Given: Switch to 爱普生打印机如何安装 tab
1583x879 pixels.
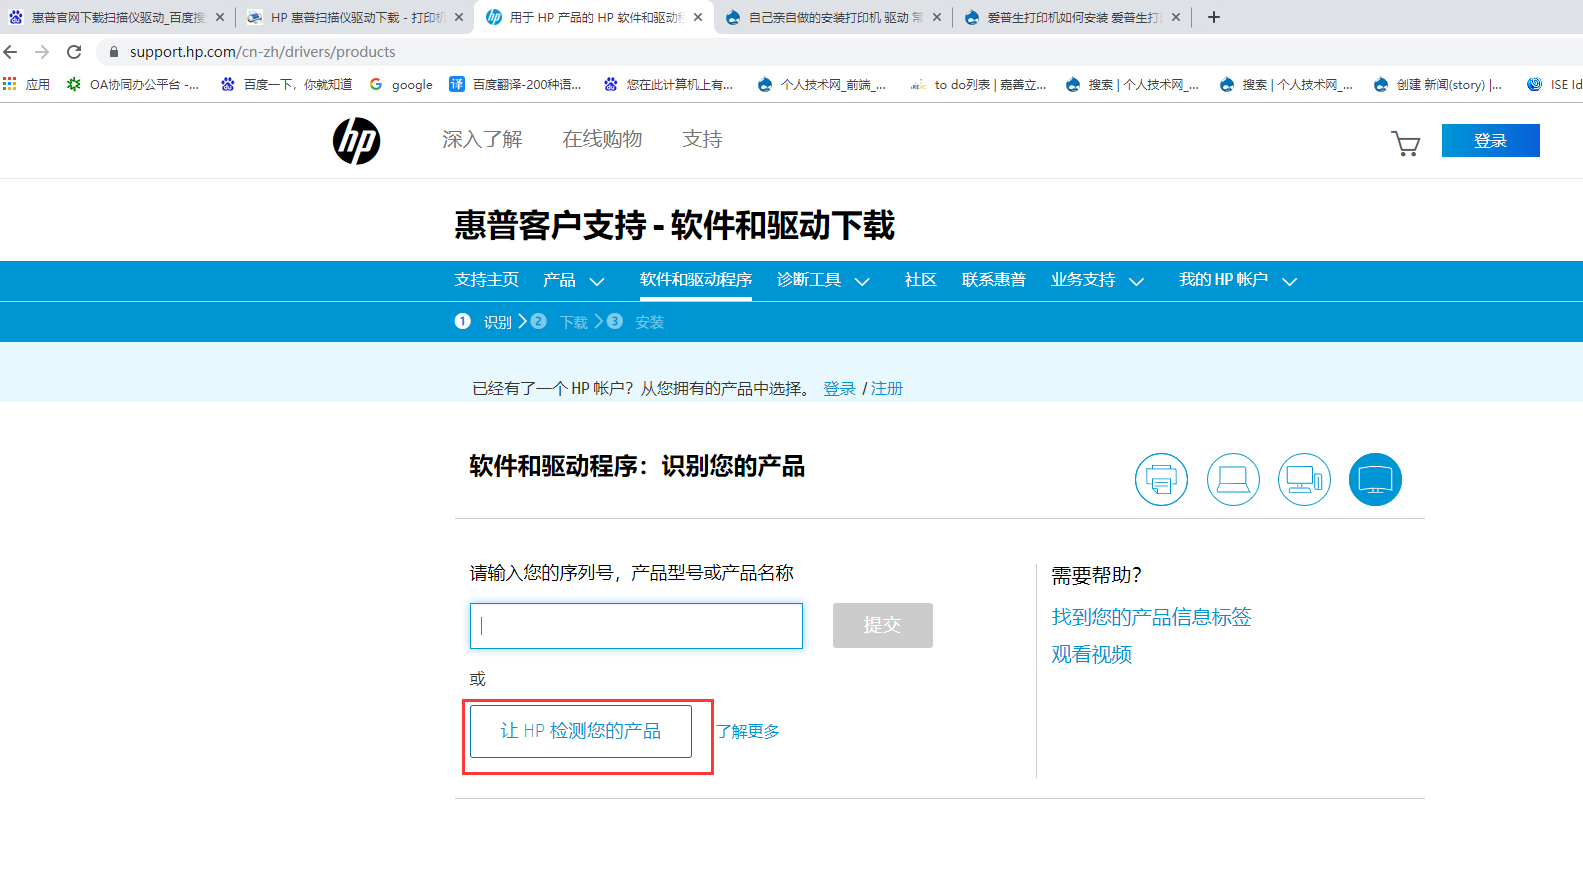Looking at the screenshot, I should click(1071, 17).
